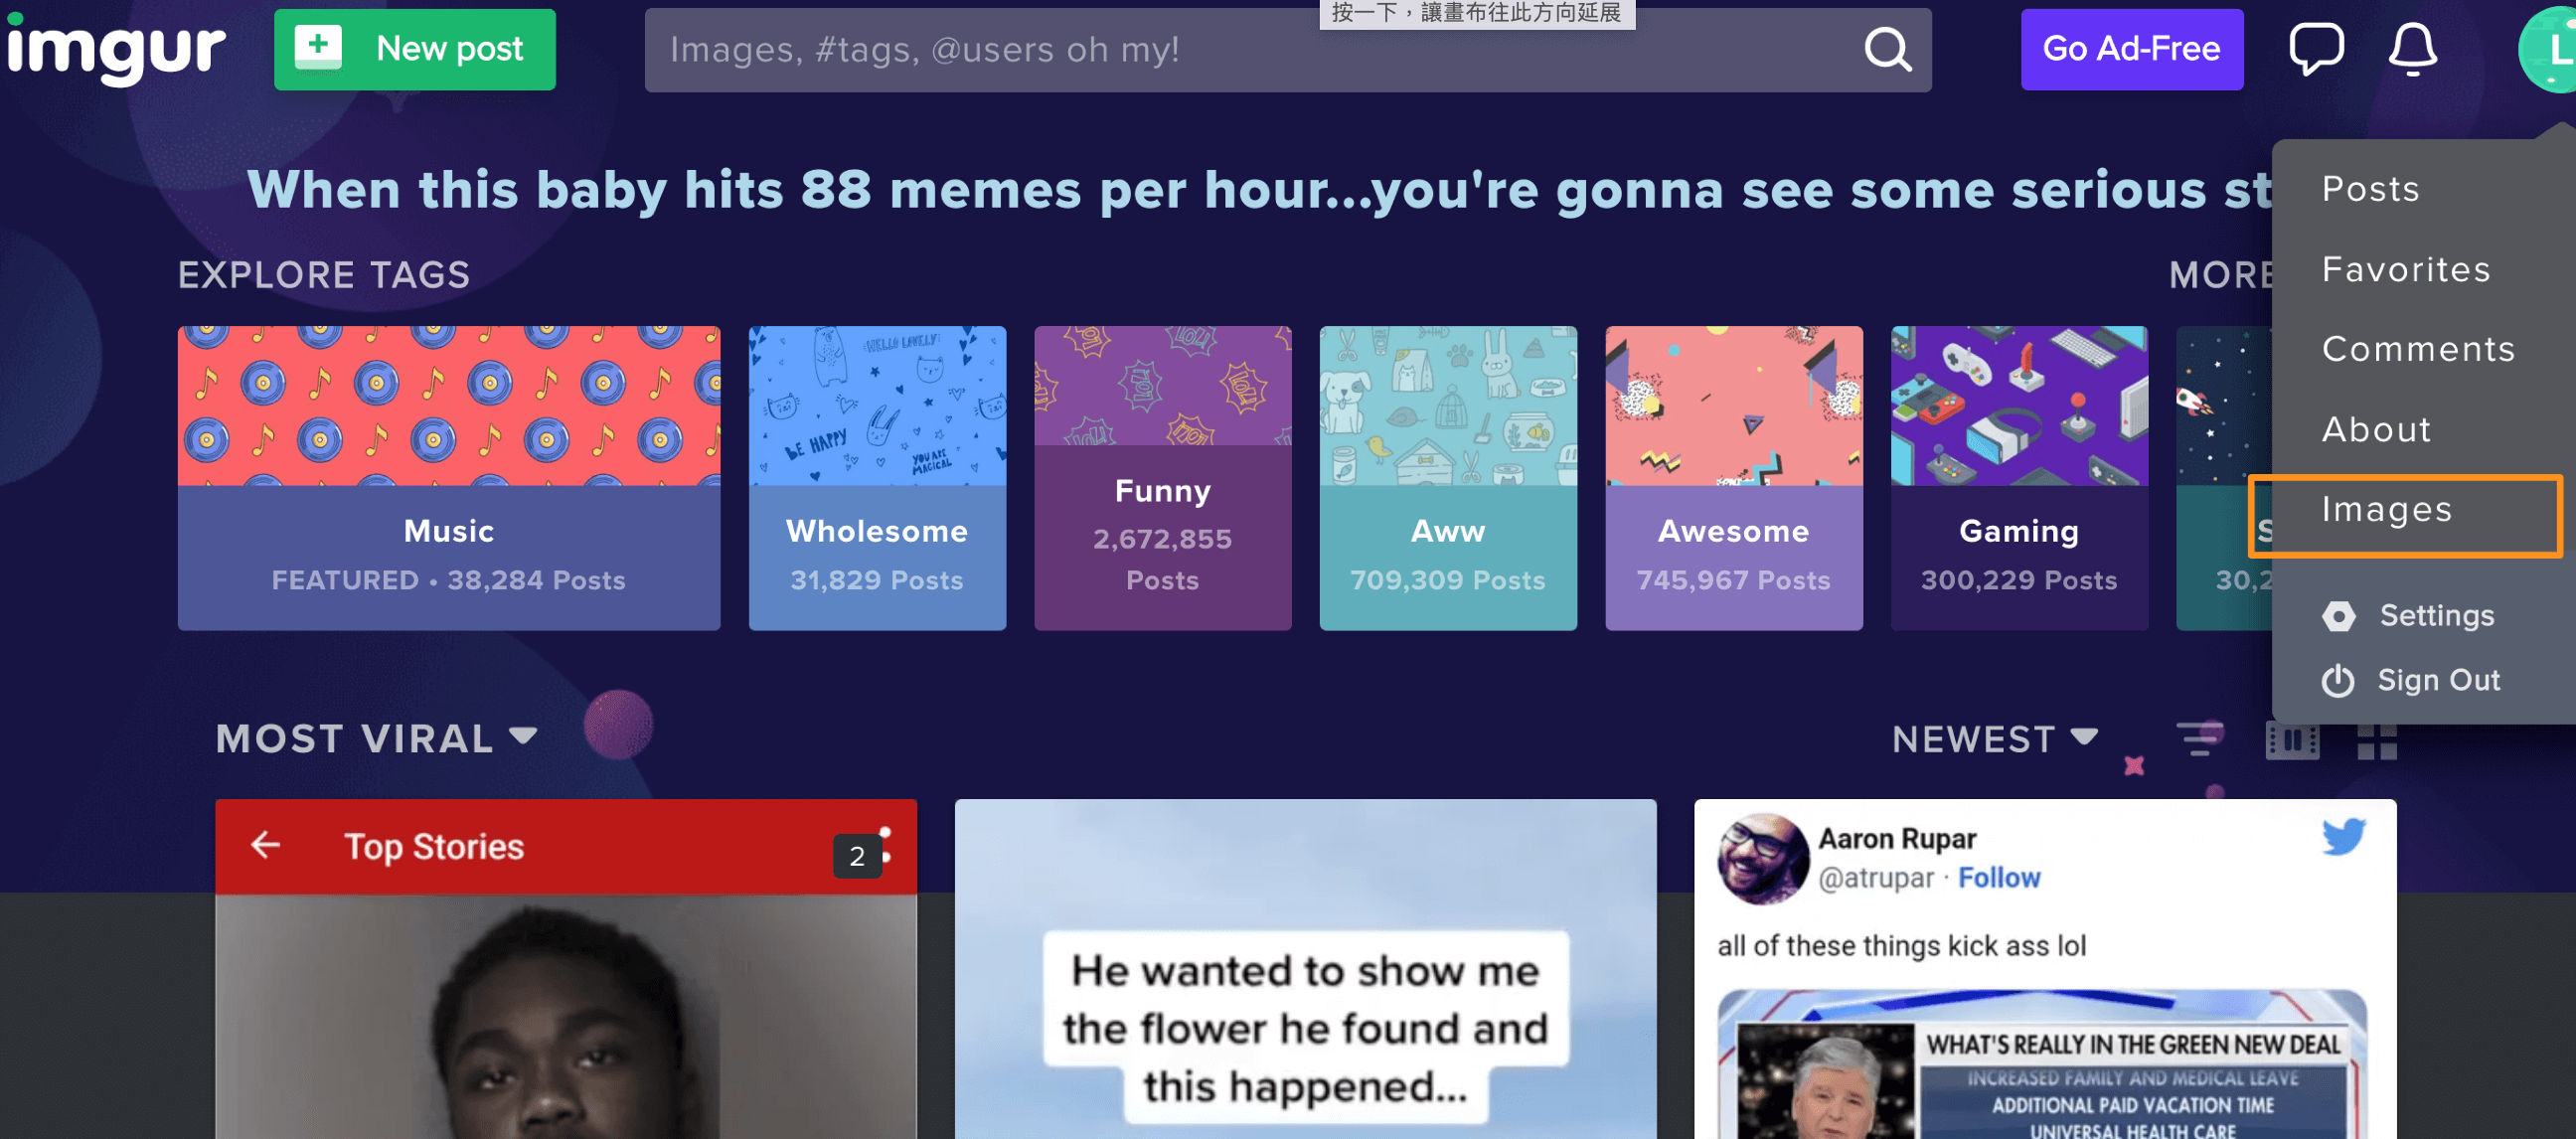
Task: Open the chat messages icon
Action: [x=2315, y=48]
